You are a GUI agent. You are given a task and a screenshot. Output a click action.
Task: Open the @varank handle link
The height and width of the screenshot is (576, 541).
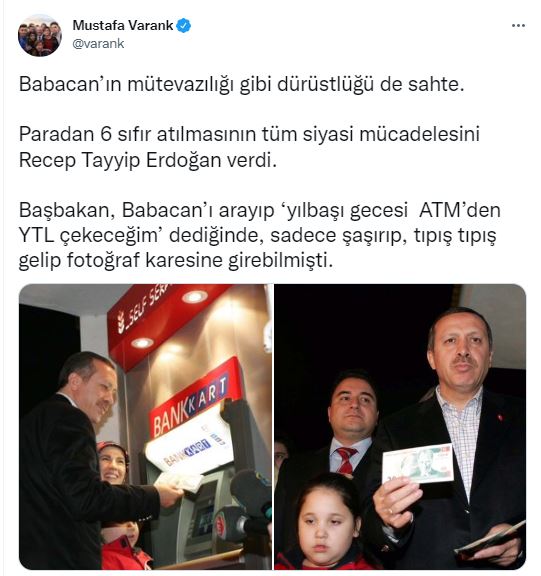pyautogui.click(x=98, y=44)
